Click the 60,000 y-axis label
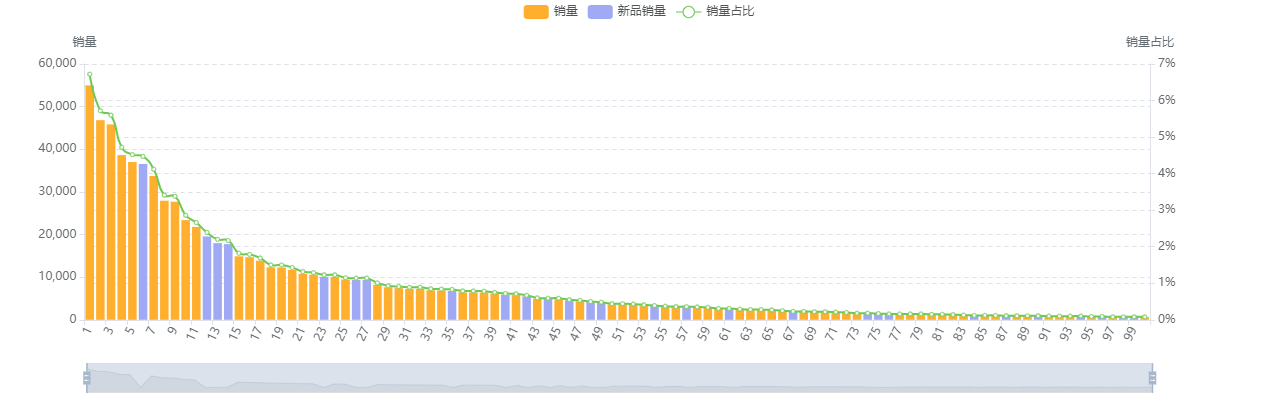Screen dimensions: 1278x400 tap(58, 63)
